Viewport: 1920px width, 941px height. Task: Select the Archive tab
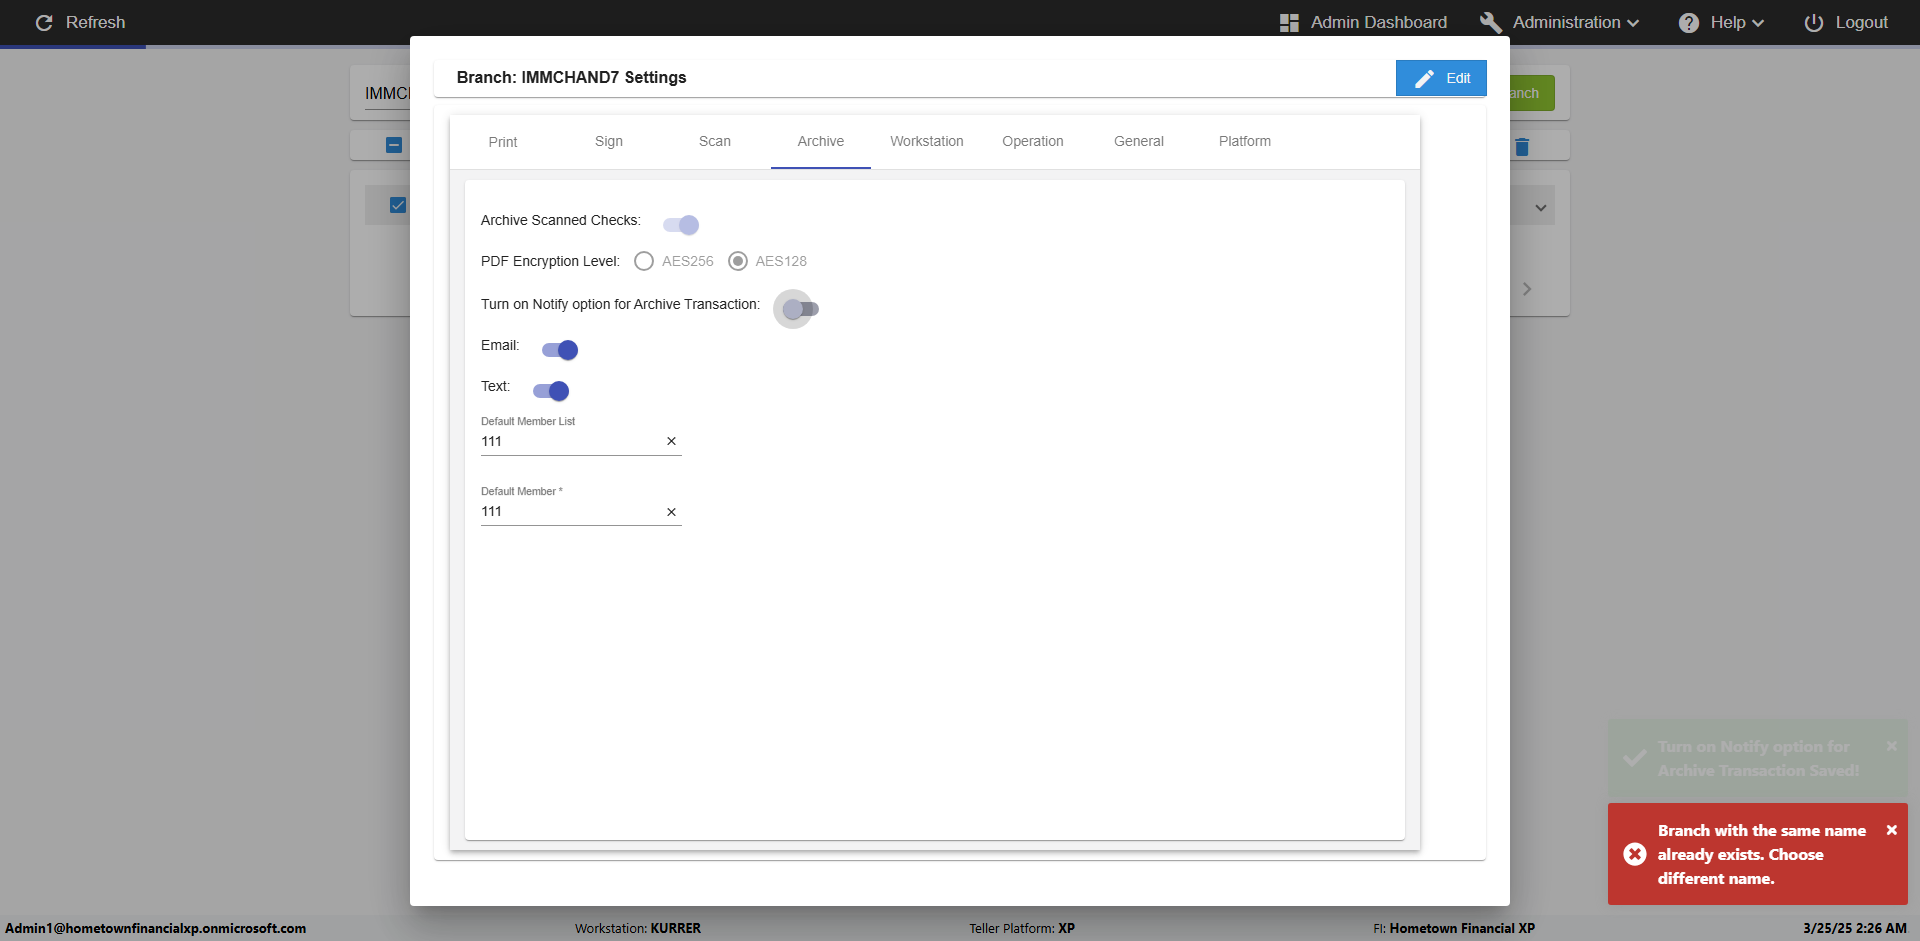click(821, 142)
